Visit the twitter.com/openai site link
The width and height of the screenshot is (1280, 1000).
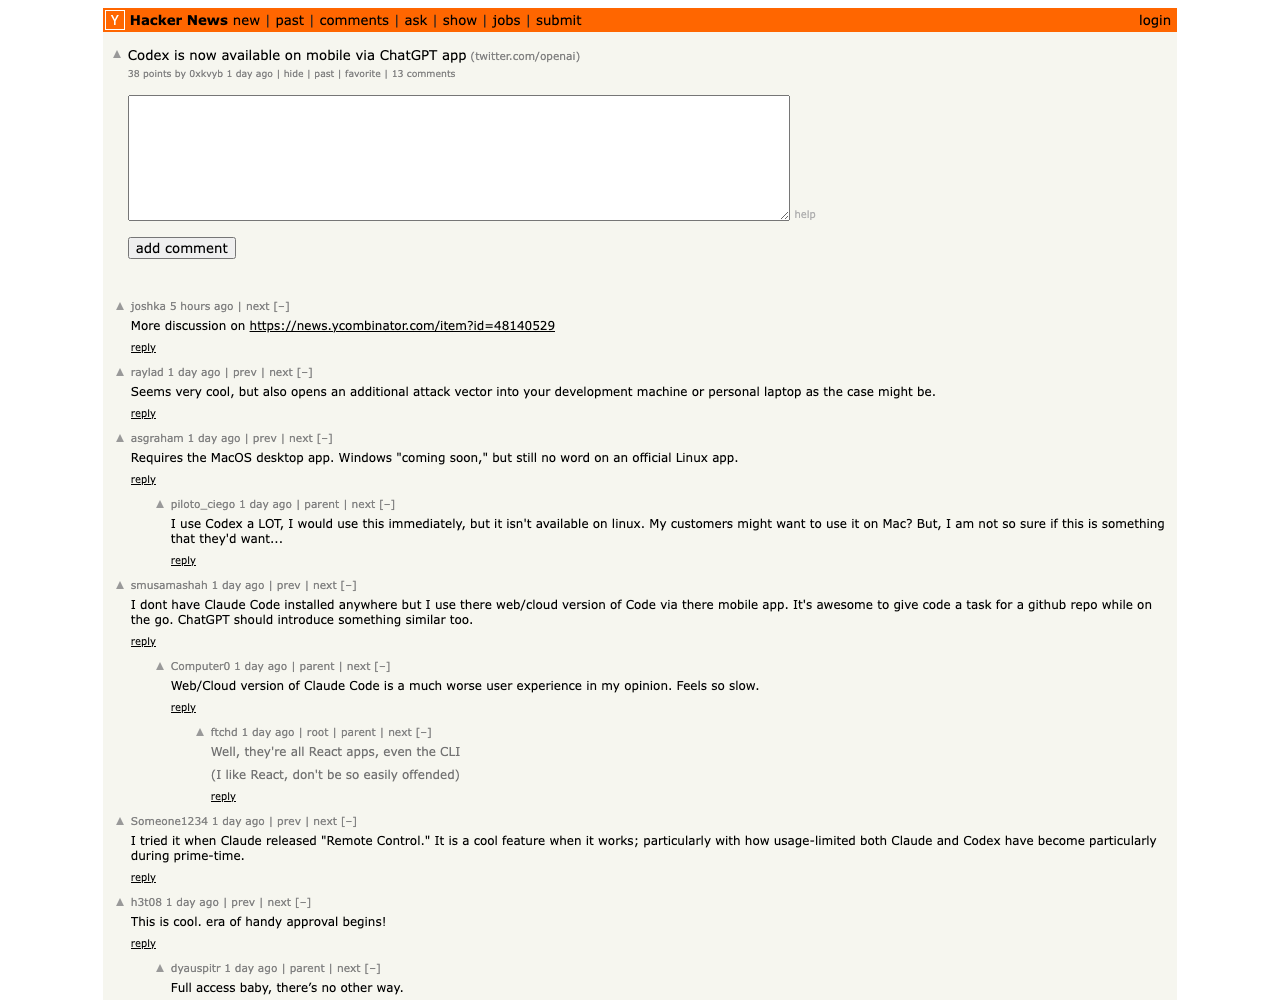(x=525, y=56)
